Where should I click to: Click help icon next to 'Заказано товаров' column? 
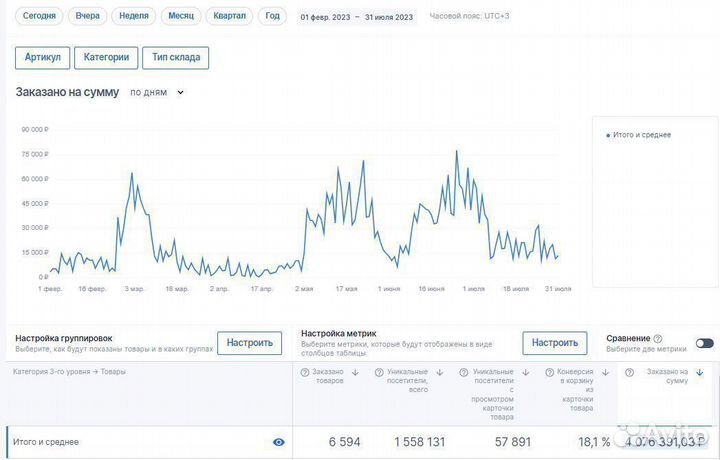(305, 373)
